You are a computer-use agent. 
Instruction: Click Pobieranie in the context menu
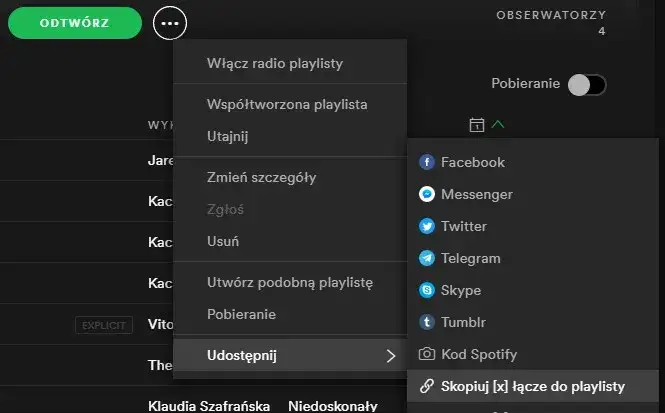[x=290, y=315]
